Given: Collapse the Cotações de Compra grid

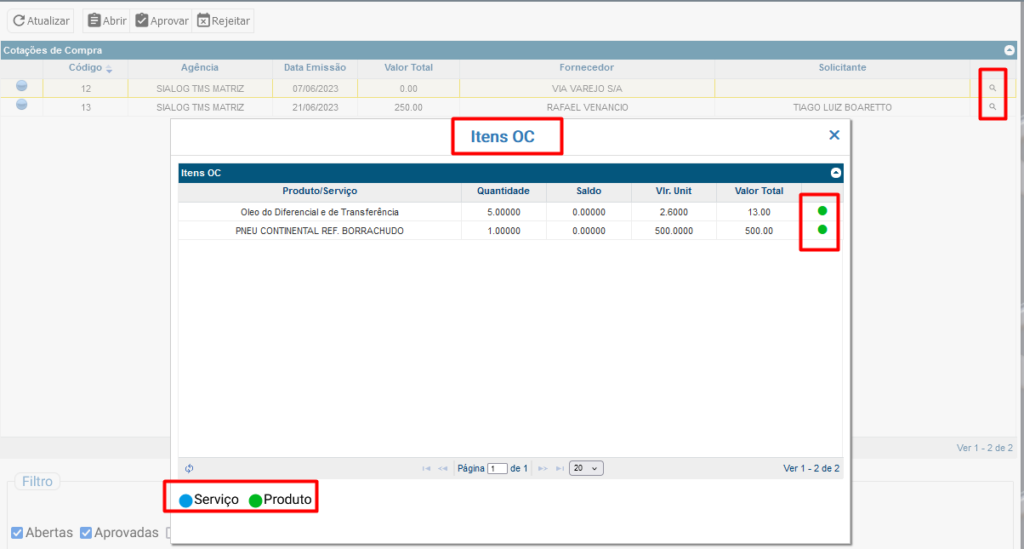Looking at the screenshot, I should 1009,50.
